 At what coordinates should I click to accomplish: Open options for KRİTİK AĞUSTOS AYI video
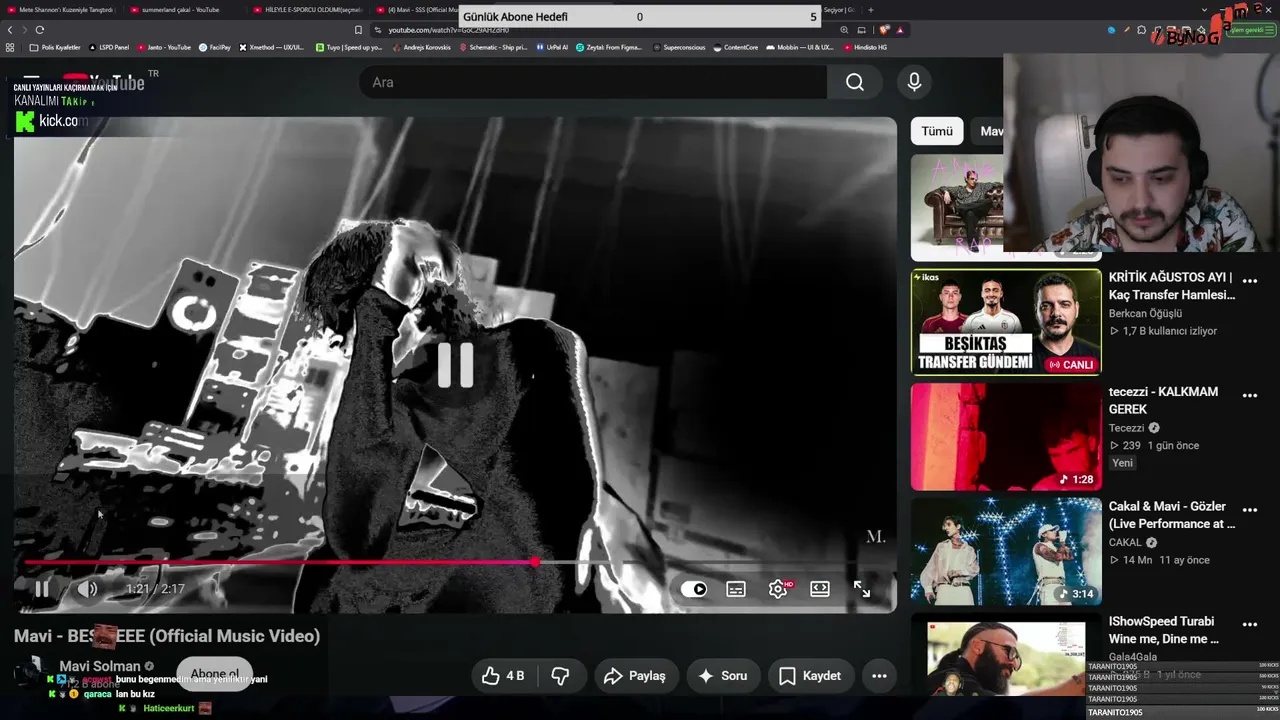point(1250,281)
